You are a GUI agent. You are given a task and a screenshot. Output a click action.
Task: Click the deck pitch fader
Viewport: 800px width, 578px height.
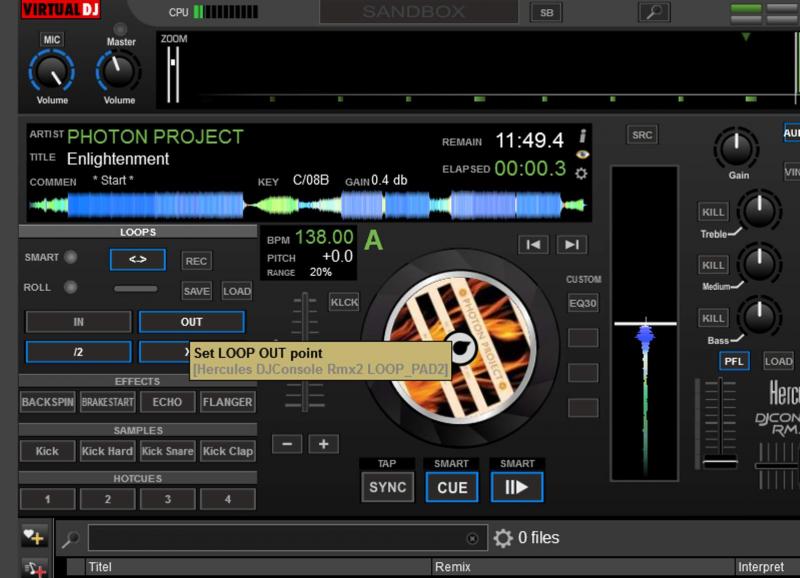[x=305, y=352]
